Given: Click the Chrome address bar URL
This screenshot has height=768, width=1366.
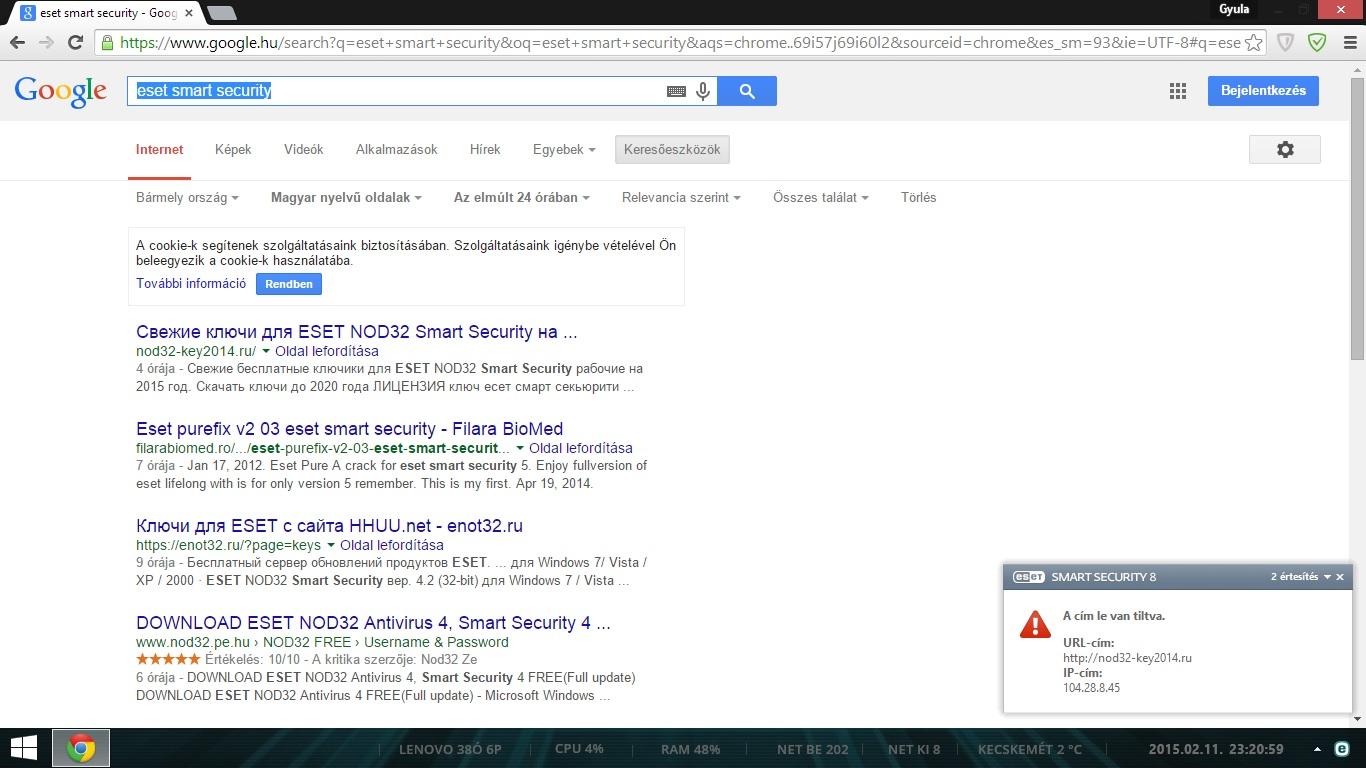Looking at the screenshot, I should (x=680, y=43).
